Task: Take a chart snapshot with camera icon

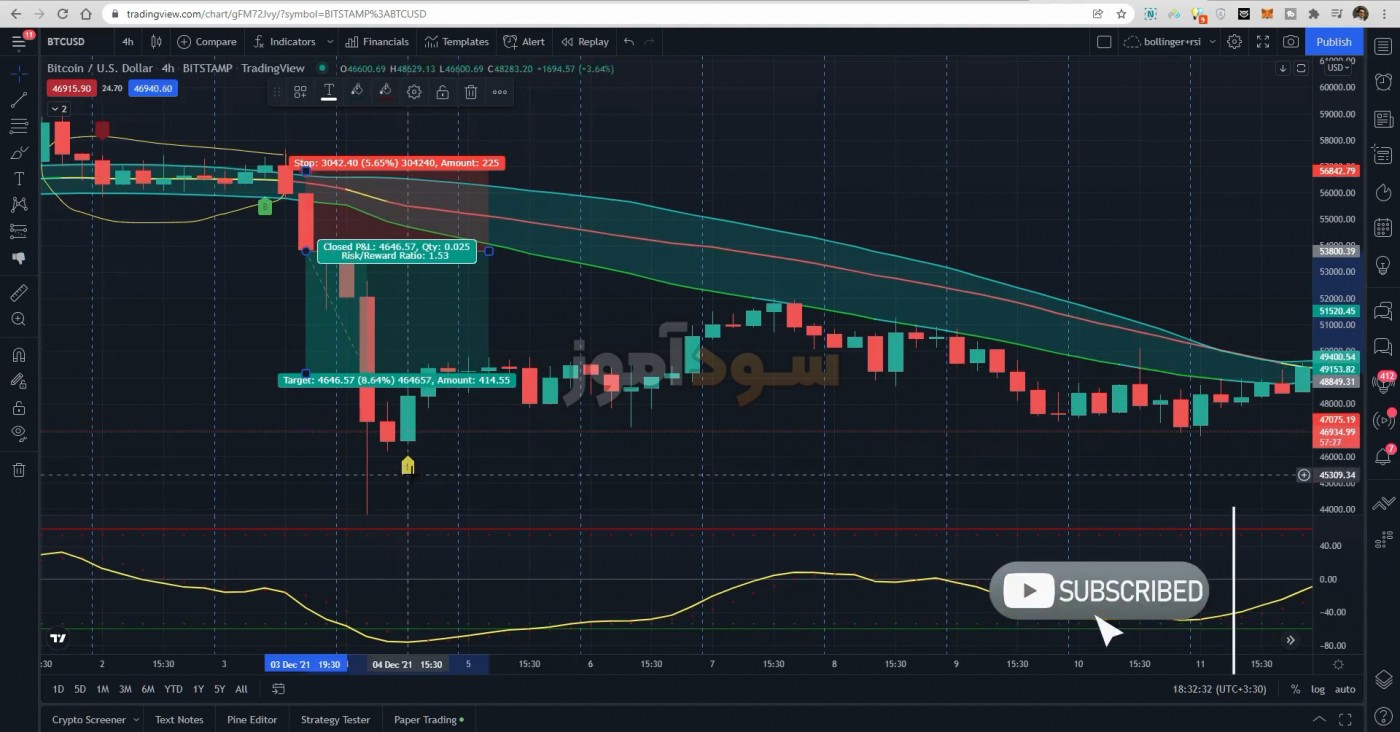Action: (x=1291, y=42)
